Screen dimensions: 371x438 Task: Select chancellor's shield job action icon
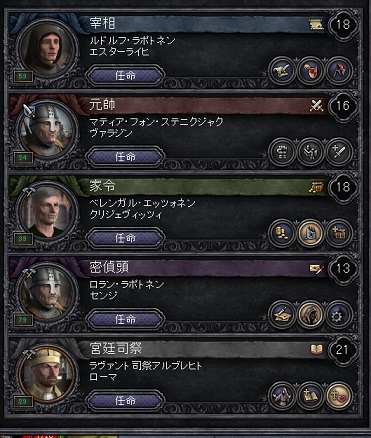click(310, 70)
